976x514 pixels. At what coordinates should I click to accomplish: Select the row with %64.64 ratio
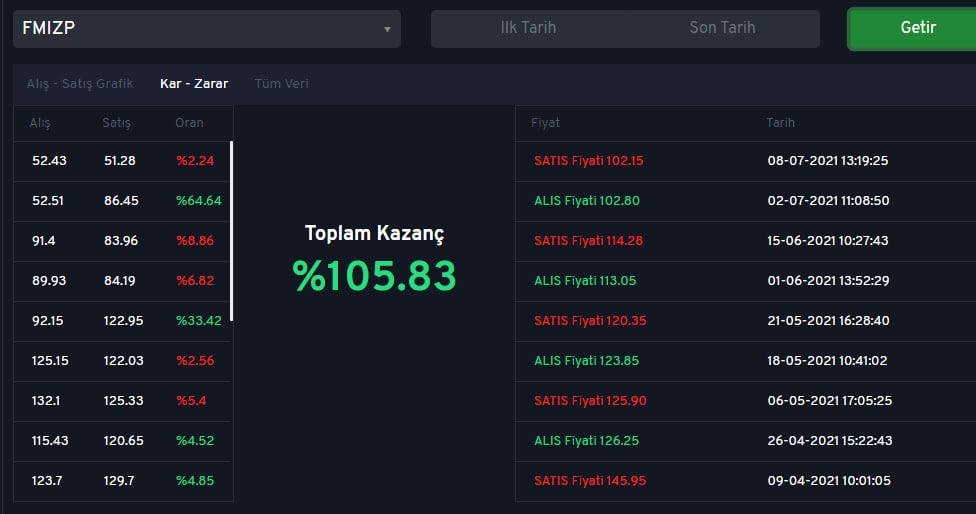(x=123, y=201)
